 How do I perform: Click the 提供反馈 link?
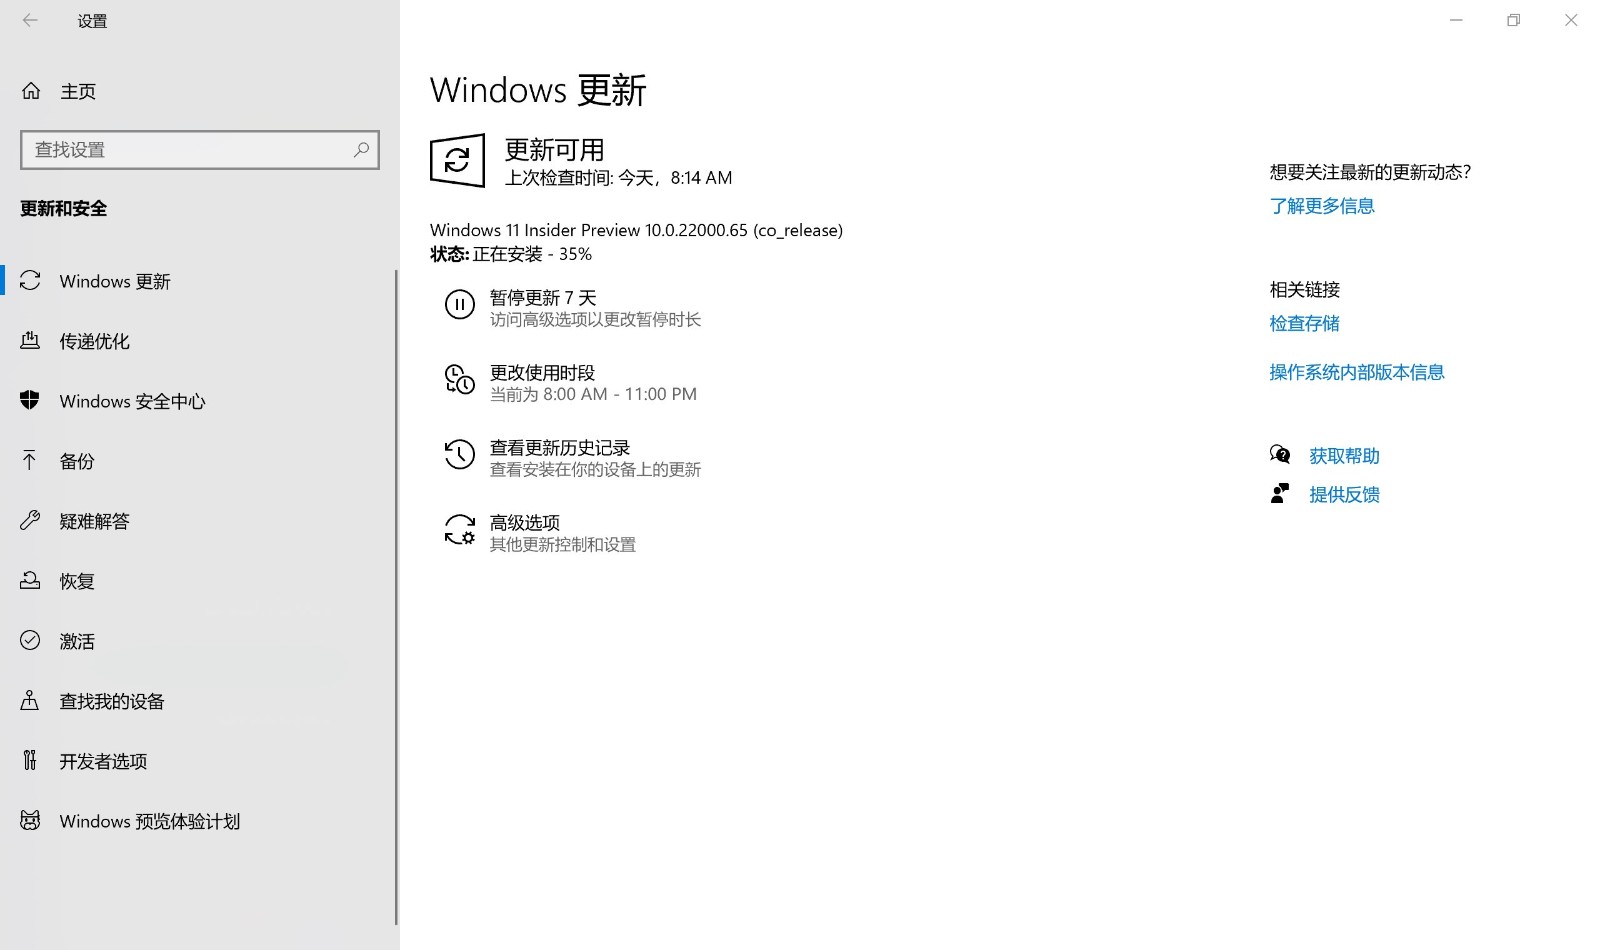[1344, 495]
